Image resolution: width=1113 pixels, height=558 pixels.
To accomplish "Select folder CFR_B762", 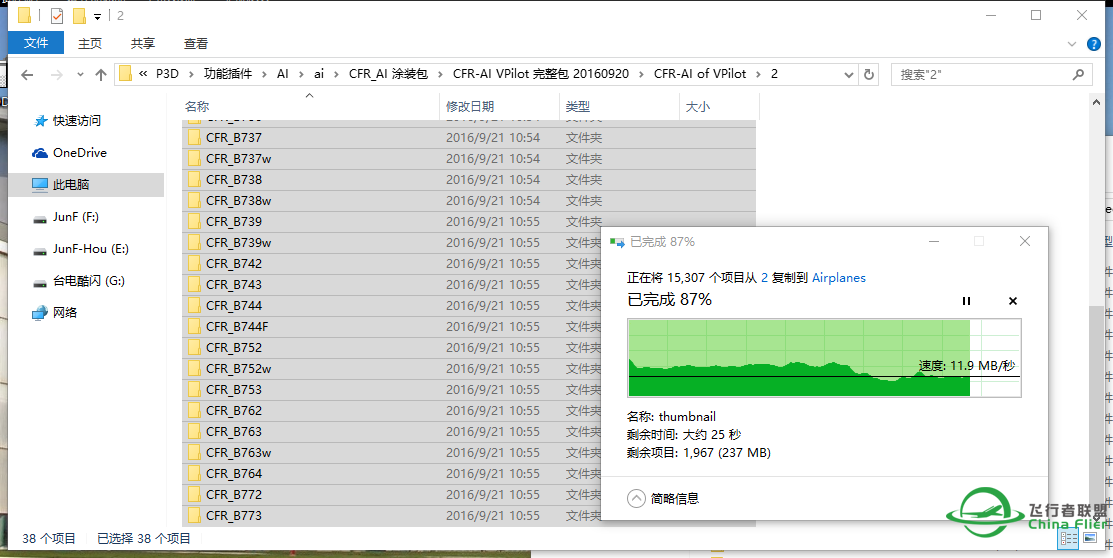I will click(x=391, y=410).
